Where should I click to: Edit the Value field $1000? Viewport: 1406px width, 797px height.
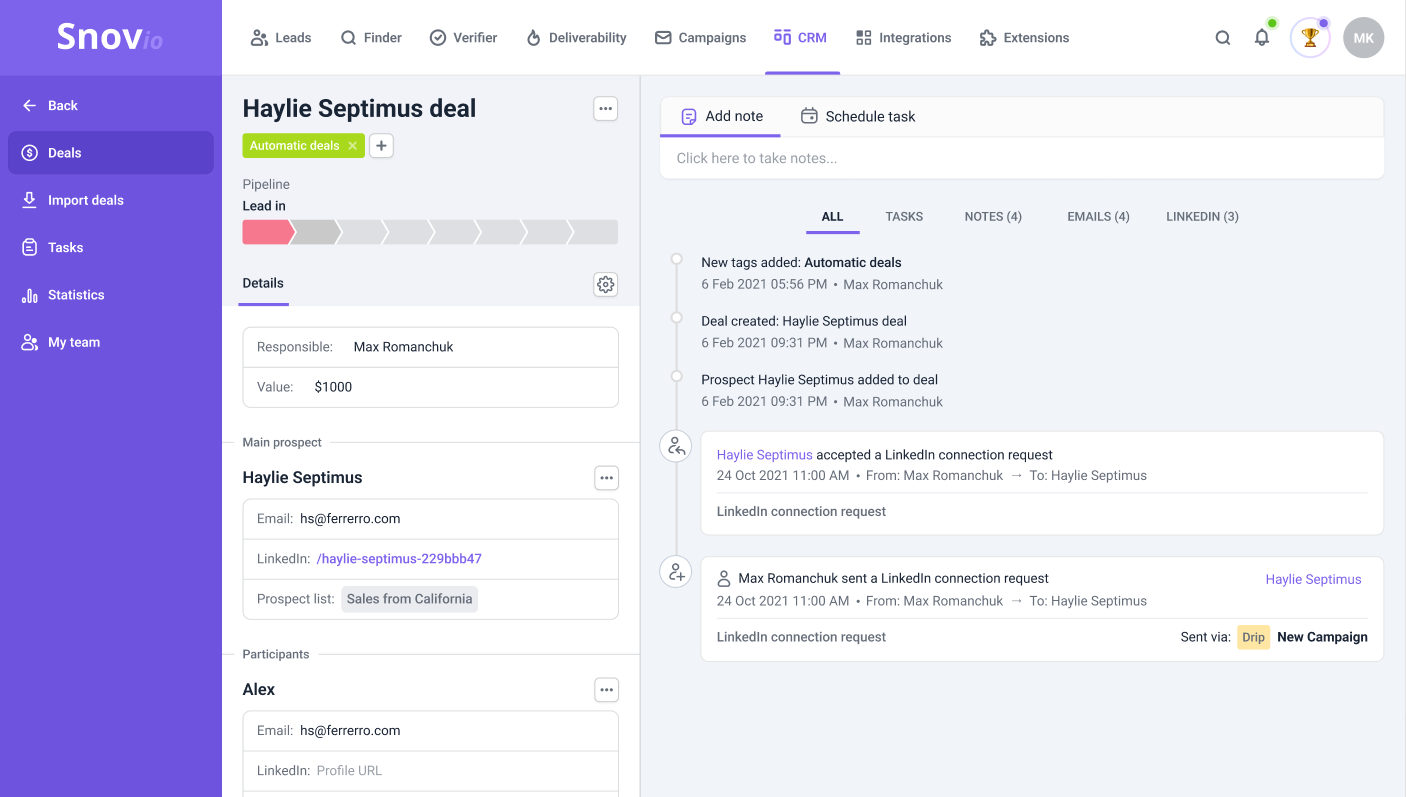pos(431,387)
